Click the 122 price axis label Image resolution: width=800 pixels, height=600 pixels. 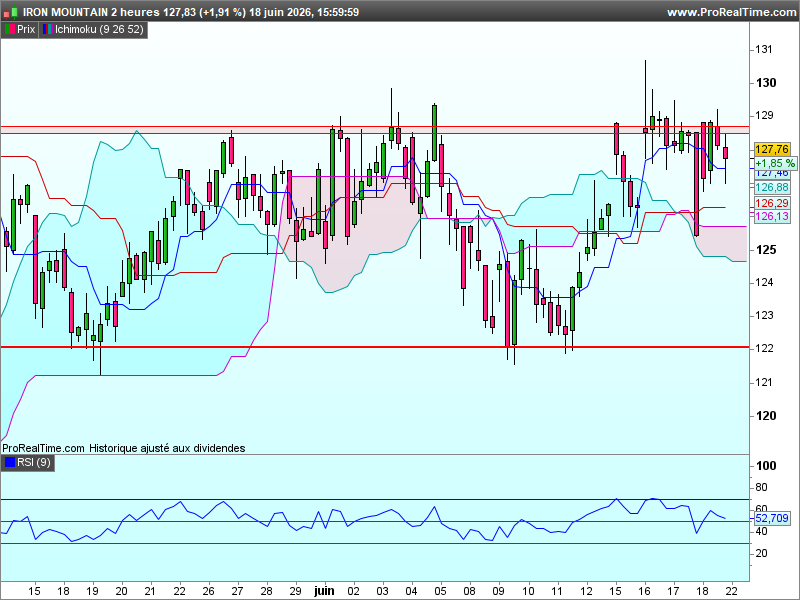(764, 348)
